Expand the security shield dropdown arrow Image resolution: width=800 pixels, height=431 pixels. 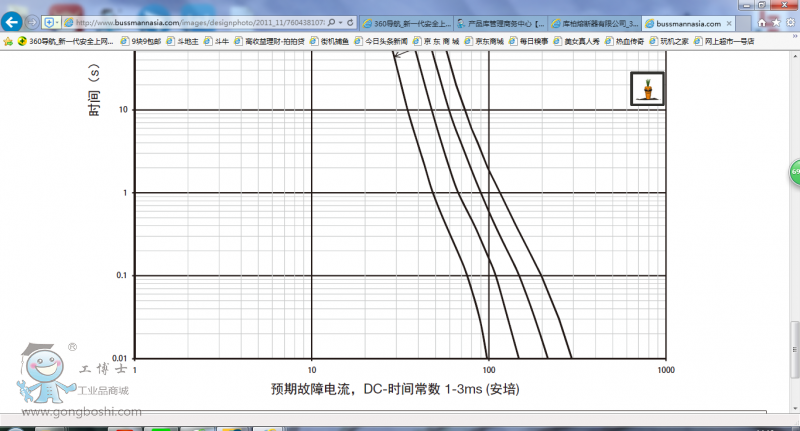pos(57,22)
